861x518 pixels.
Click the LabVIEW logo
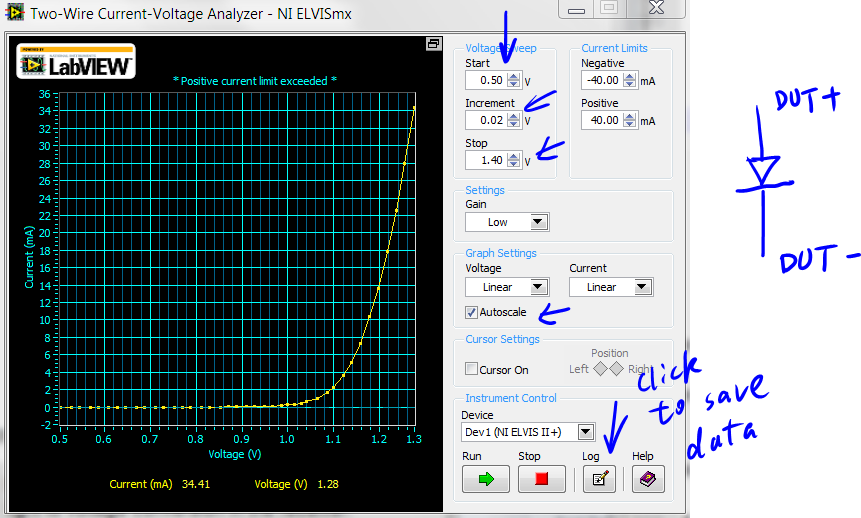point(76,62)
